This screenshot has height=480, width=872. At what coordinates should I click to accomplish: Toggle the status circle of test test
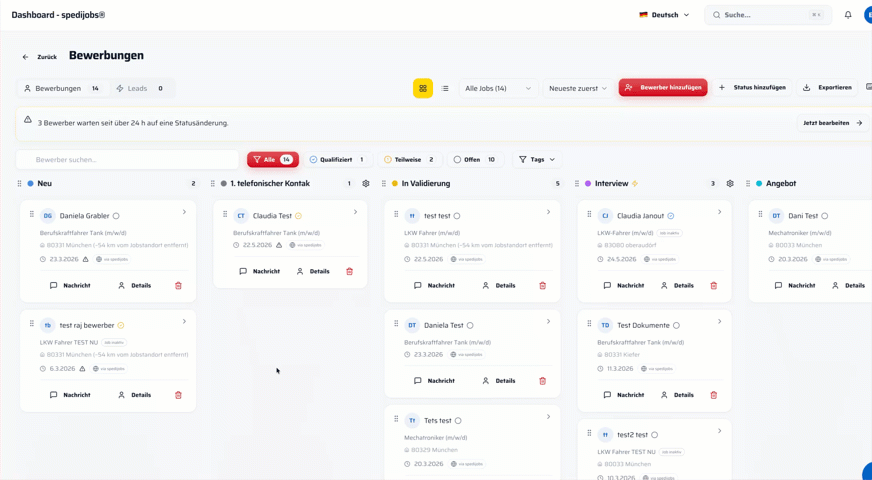(x=457, y=216)
